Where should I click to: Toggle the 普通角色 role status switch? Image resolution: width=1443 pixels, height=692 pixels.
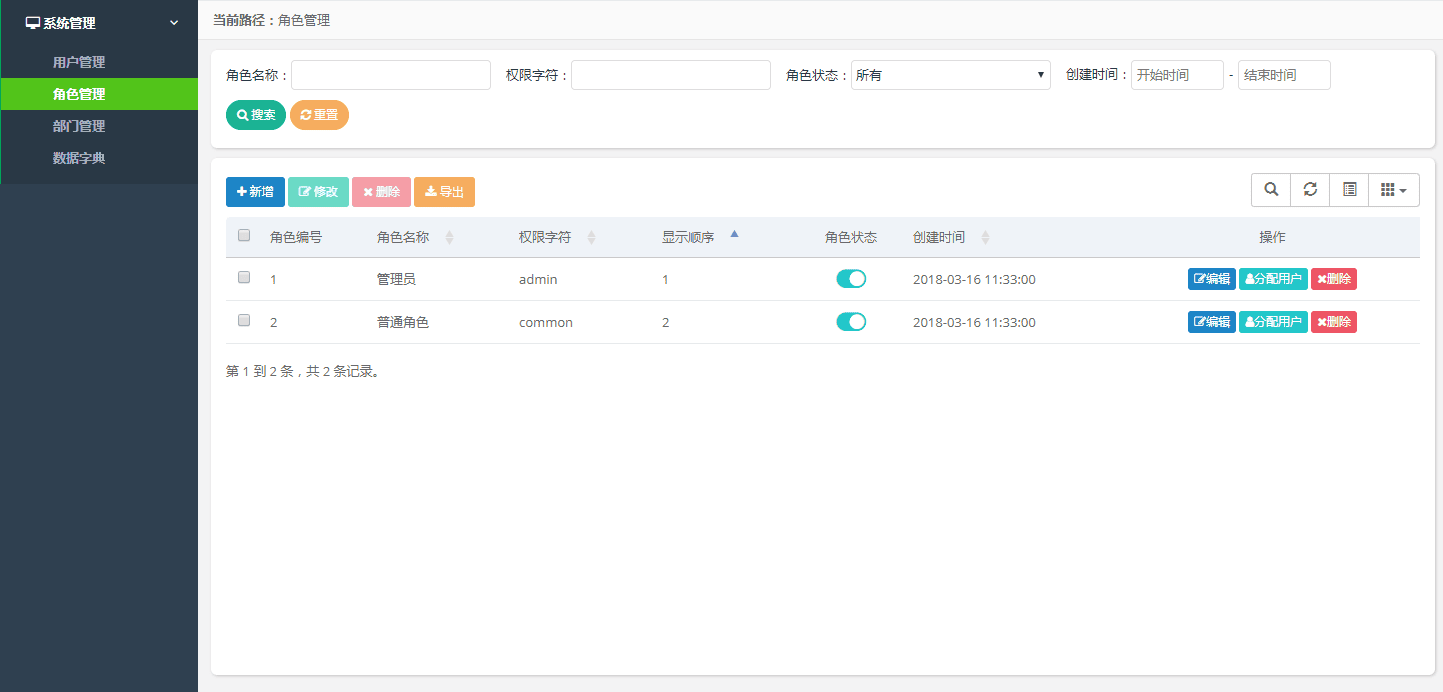pyautogui.click(x=851, y=322)
